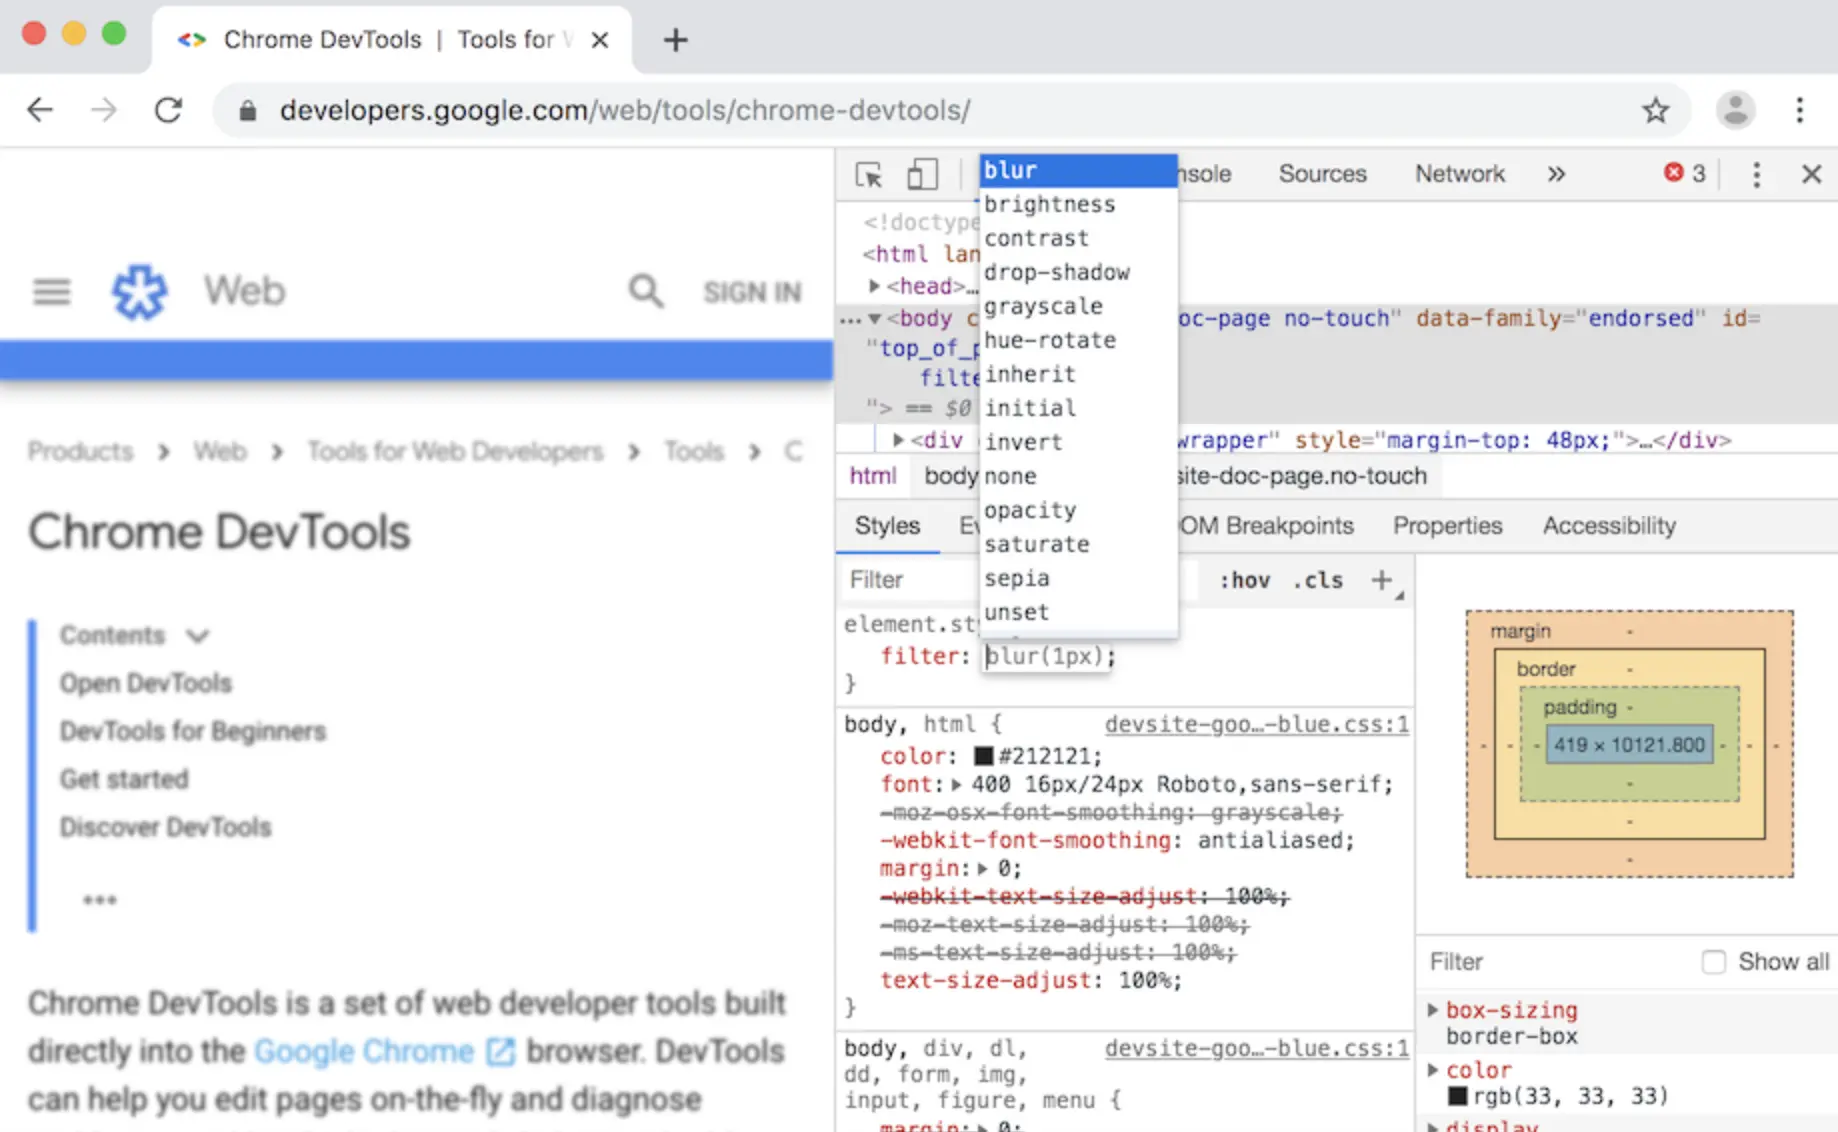Open the site search magnifier
The image size is (1838, 1132).
[x=646, y=292]
